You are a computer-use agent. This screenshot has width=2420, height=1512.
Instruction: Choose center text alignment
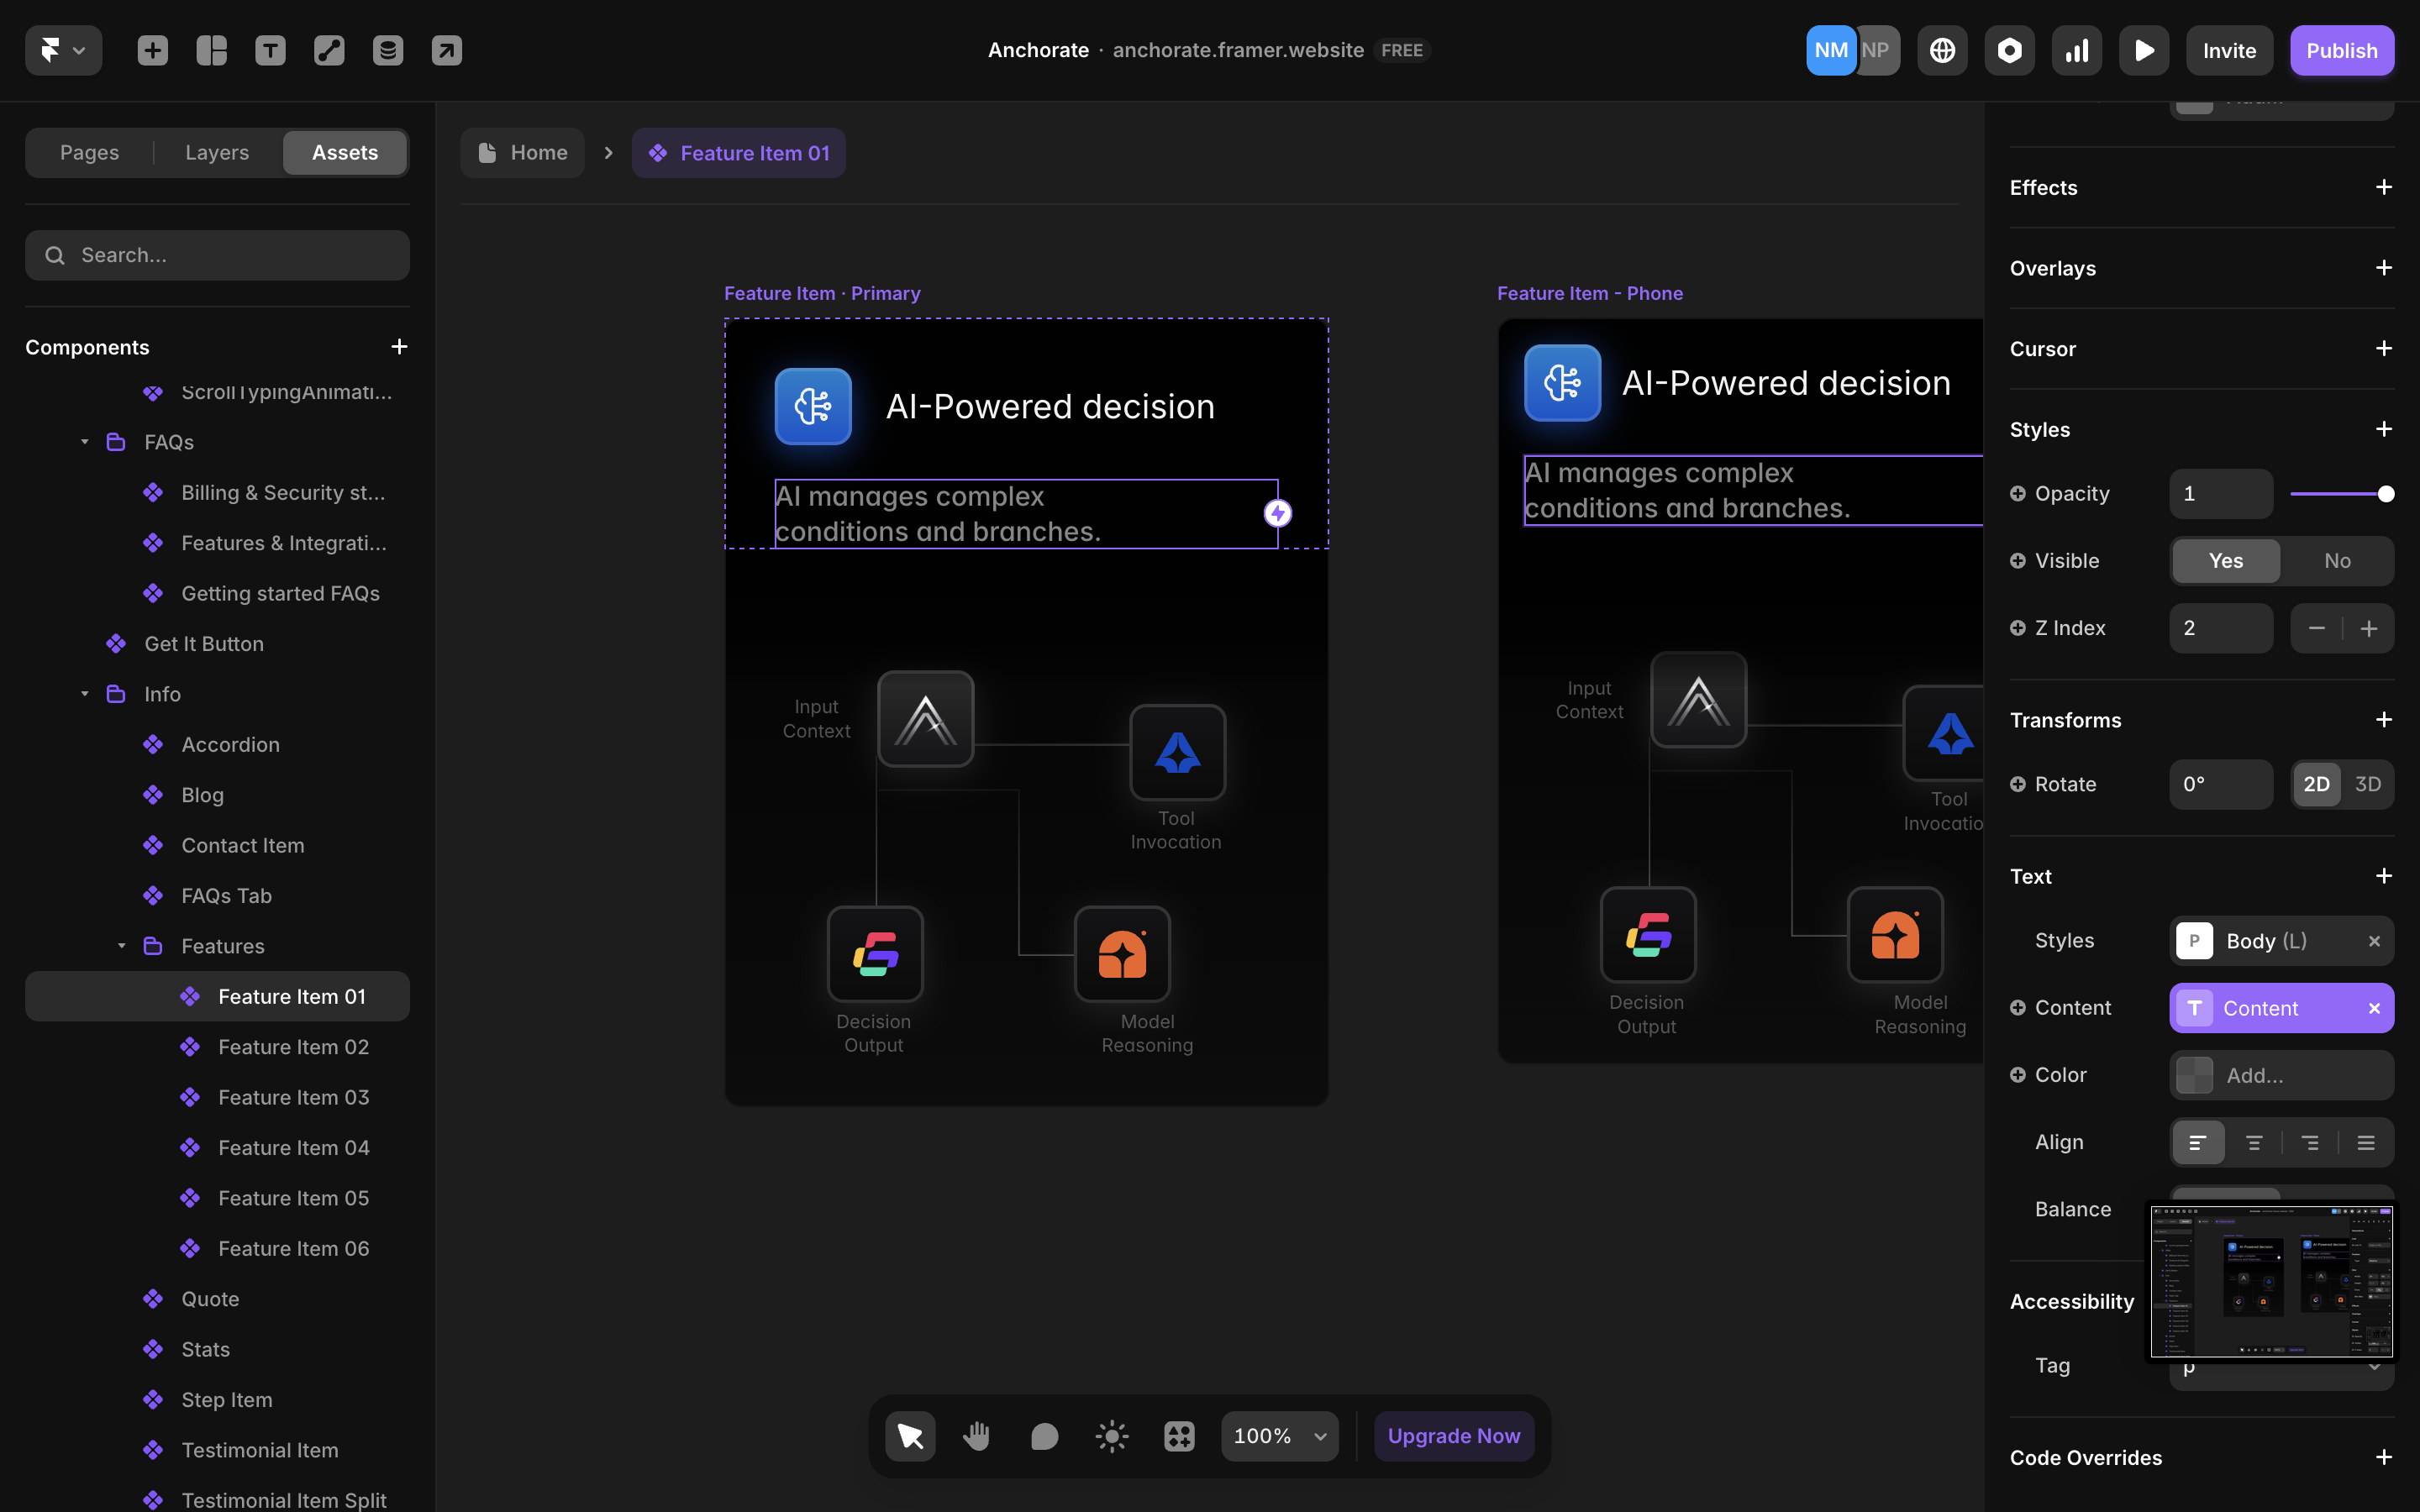point(2254,1142)
